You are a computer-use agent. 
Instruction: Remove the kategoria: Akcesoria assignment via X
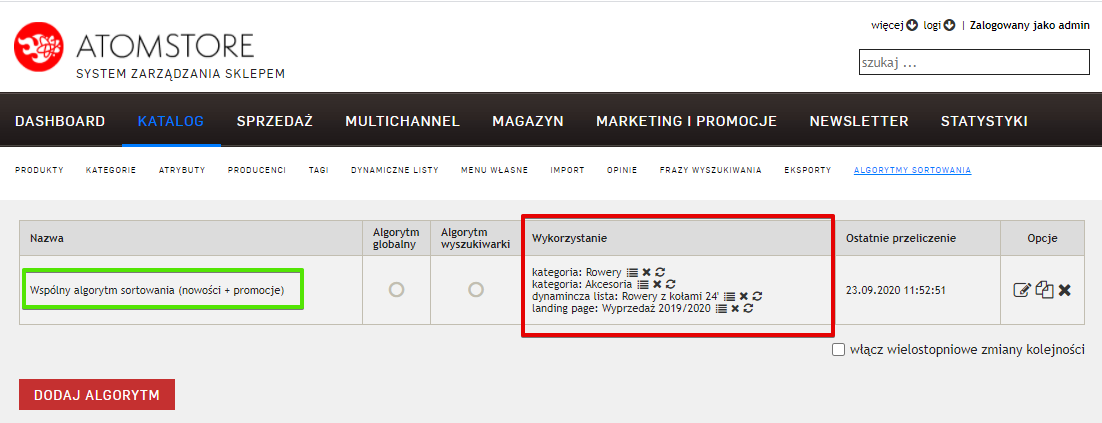657,284
